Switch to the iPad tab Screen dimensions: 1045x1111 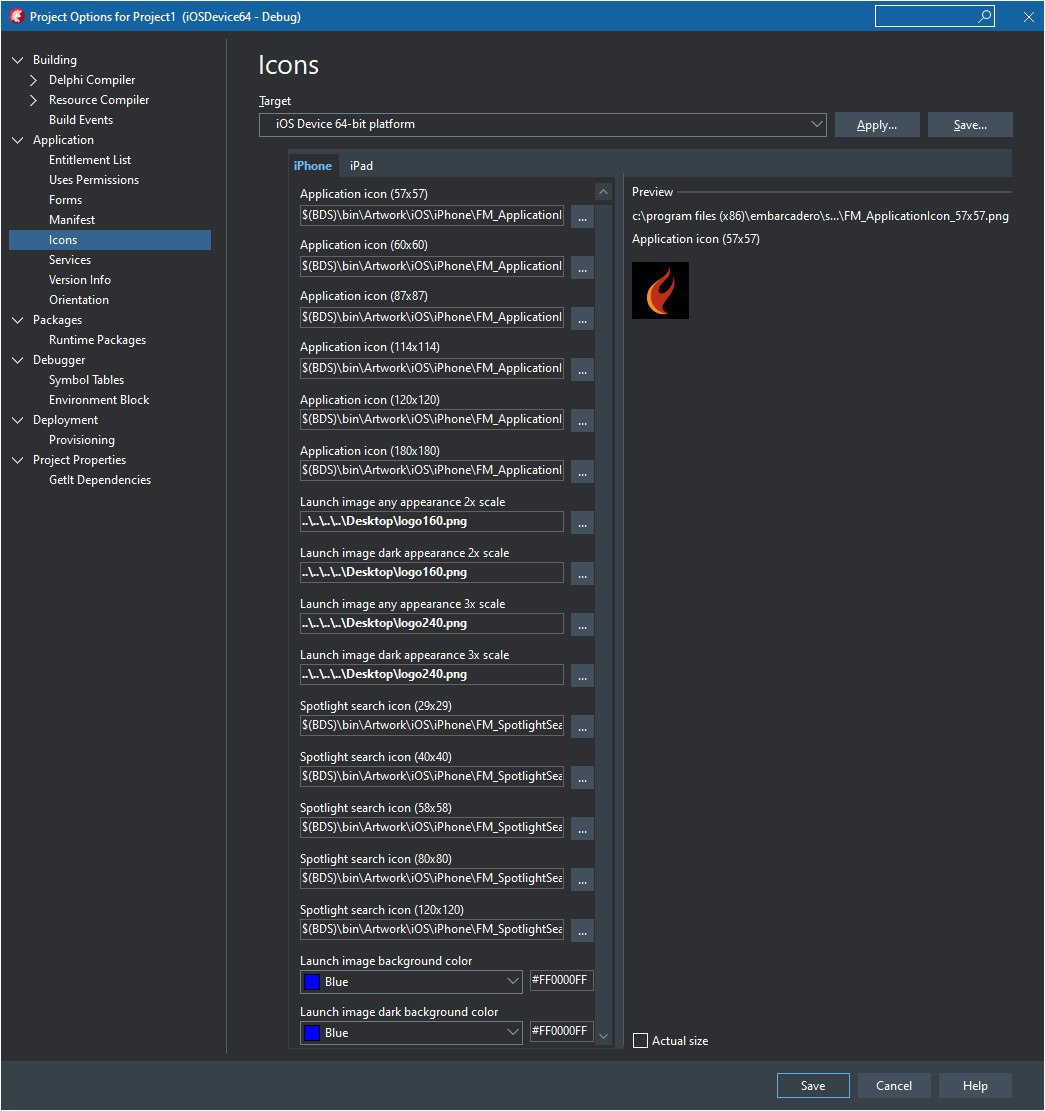361,166
